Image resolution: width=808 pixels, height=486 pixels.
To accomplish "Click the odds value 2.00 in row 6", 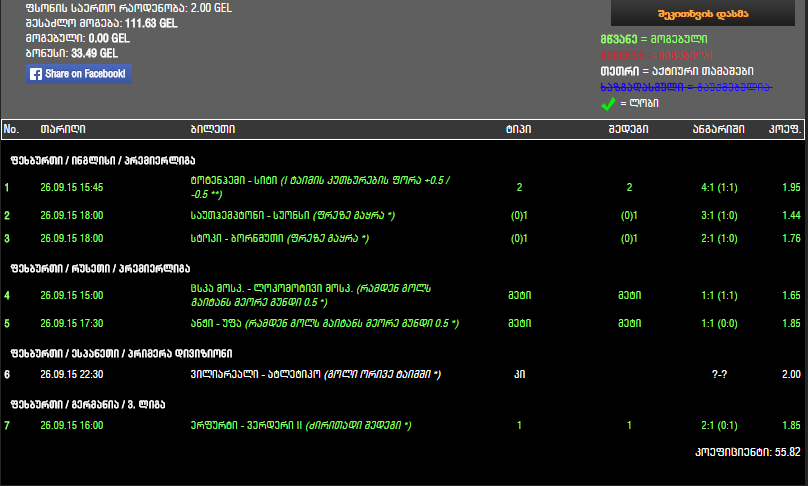I will (791, 374).
